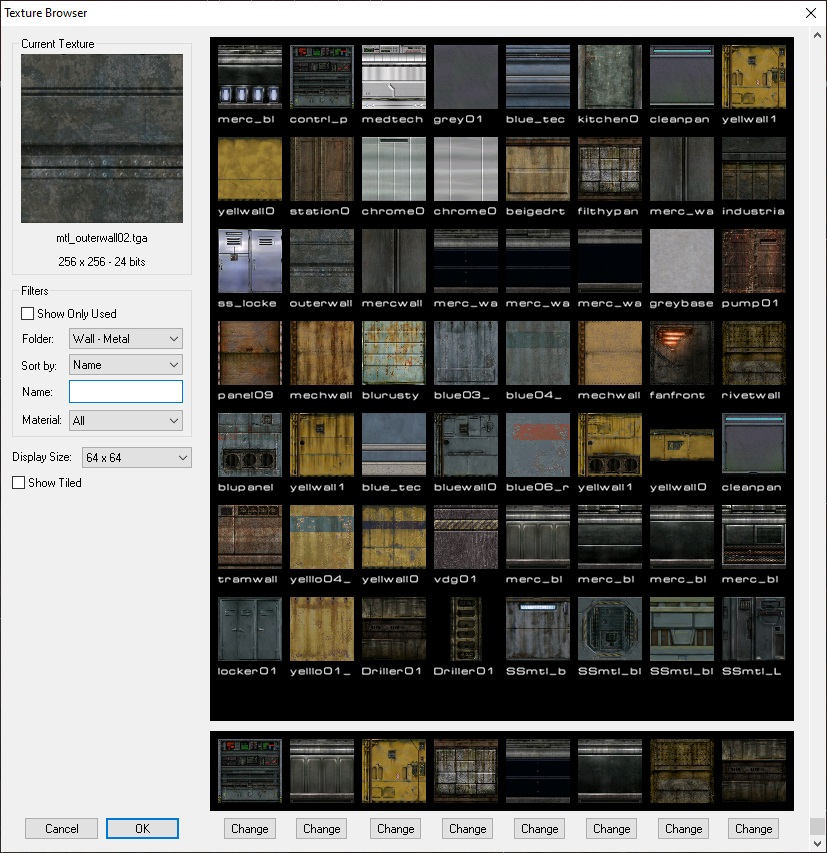This screenshot has height=853, width=827.
Task: Click the Current Texture preview image
Action: tap(102, 138)
